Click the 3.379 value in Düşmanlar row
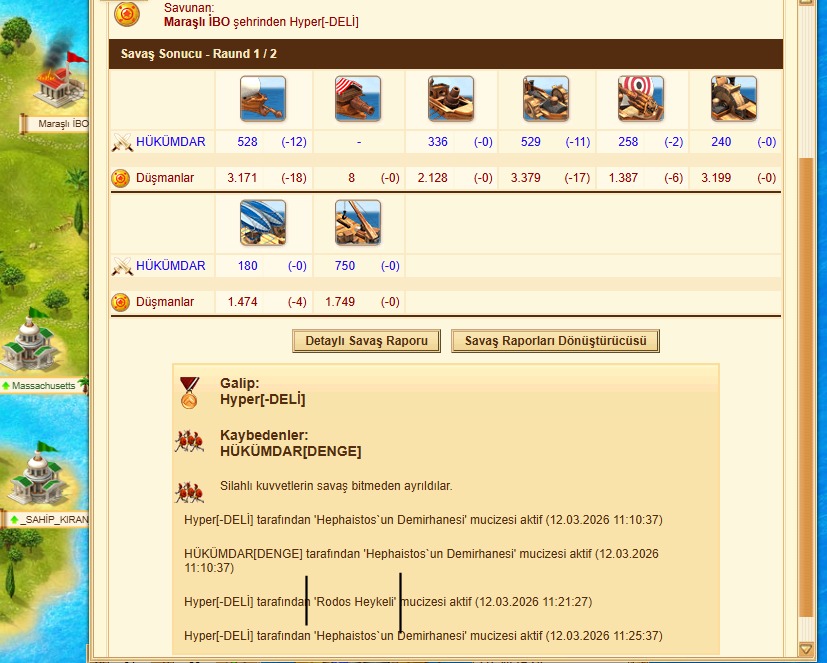827x663 pixels. point(525,178)
